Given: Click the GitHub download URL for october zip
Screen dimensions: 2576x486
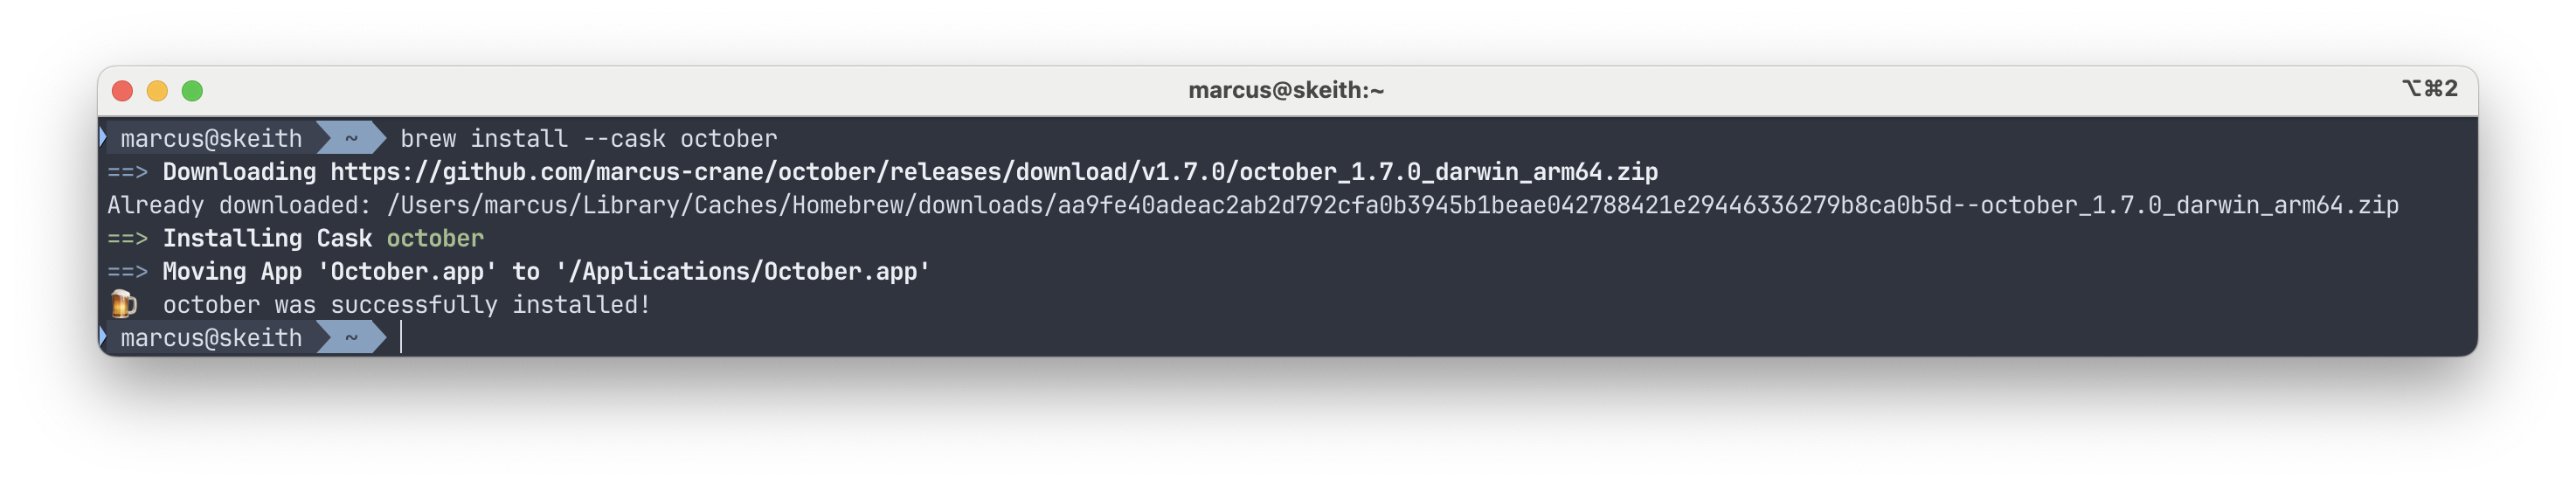Looking at the screenshot, I should pyautogui.click(x=994, y=172).
